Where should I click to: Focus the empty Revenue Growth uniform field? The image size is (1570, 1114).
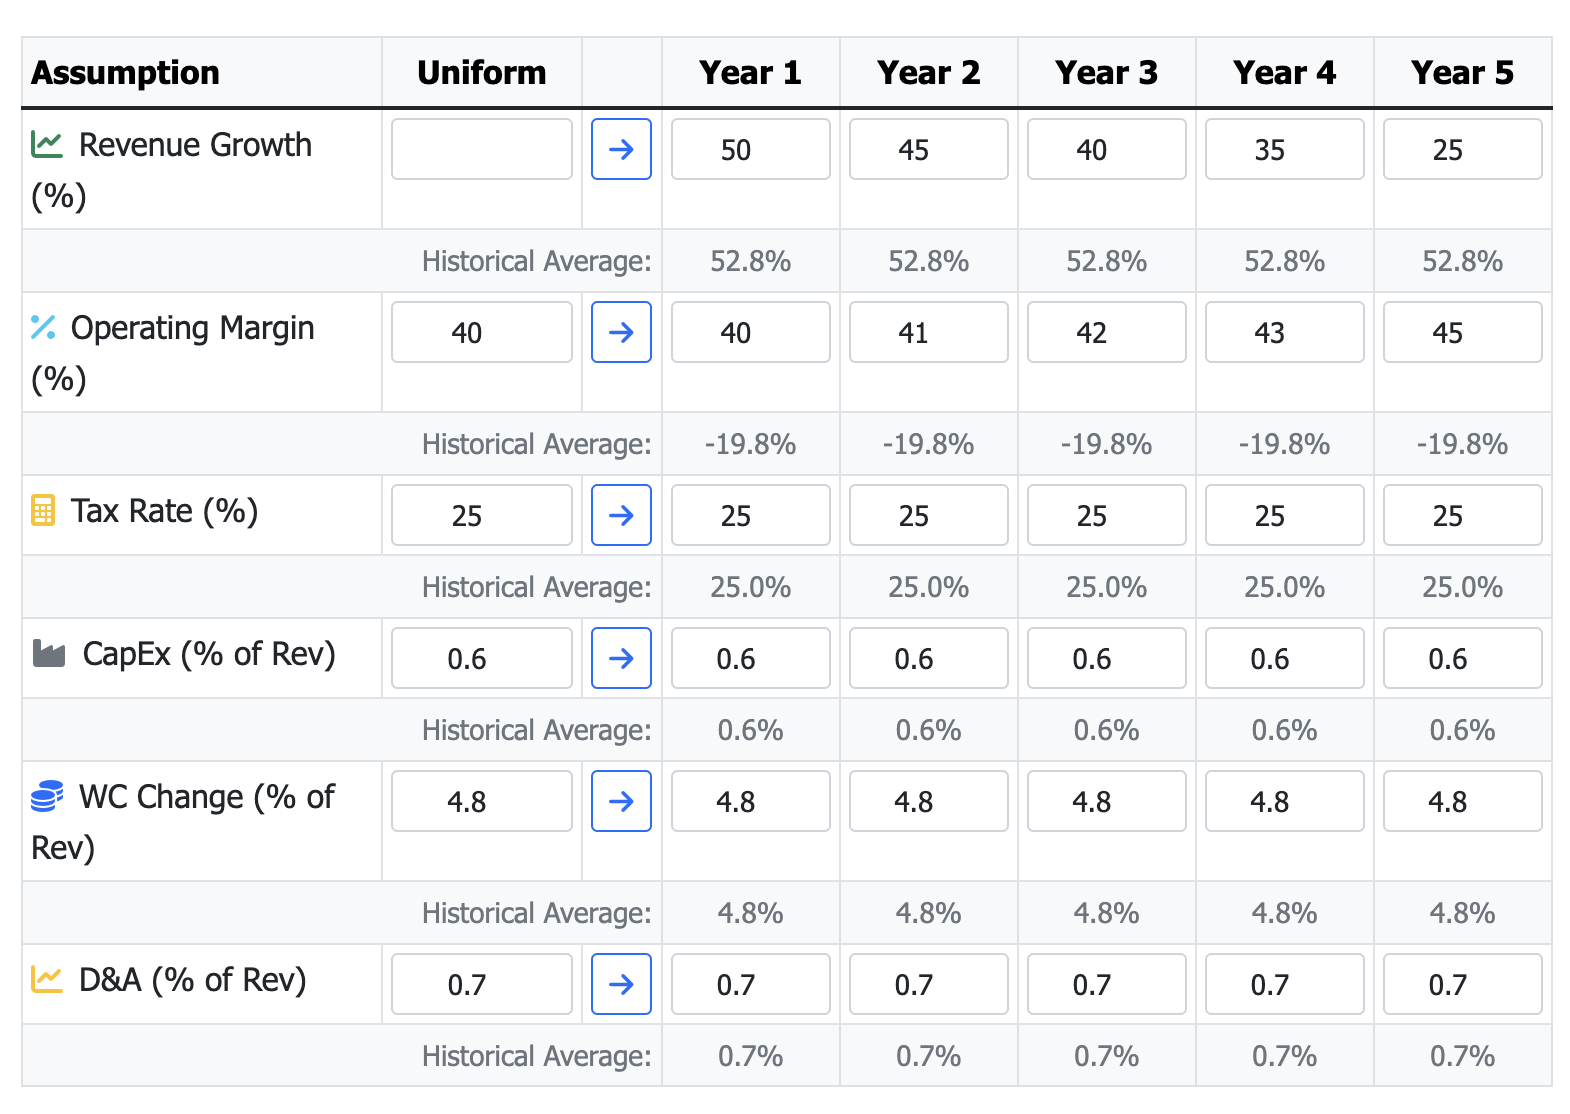pos(481,149)
